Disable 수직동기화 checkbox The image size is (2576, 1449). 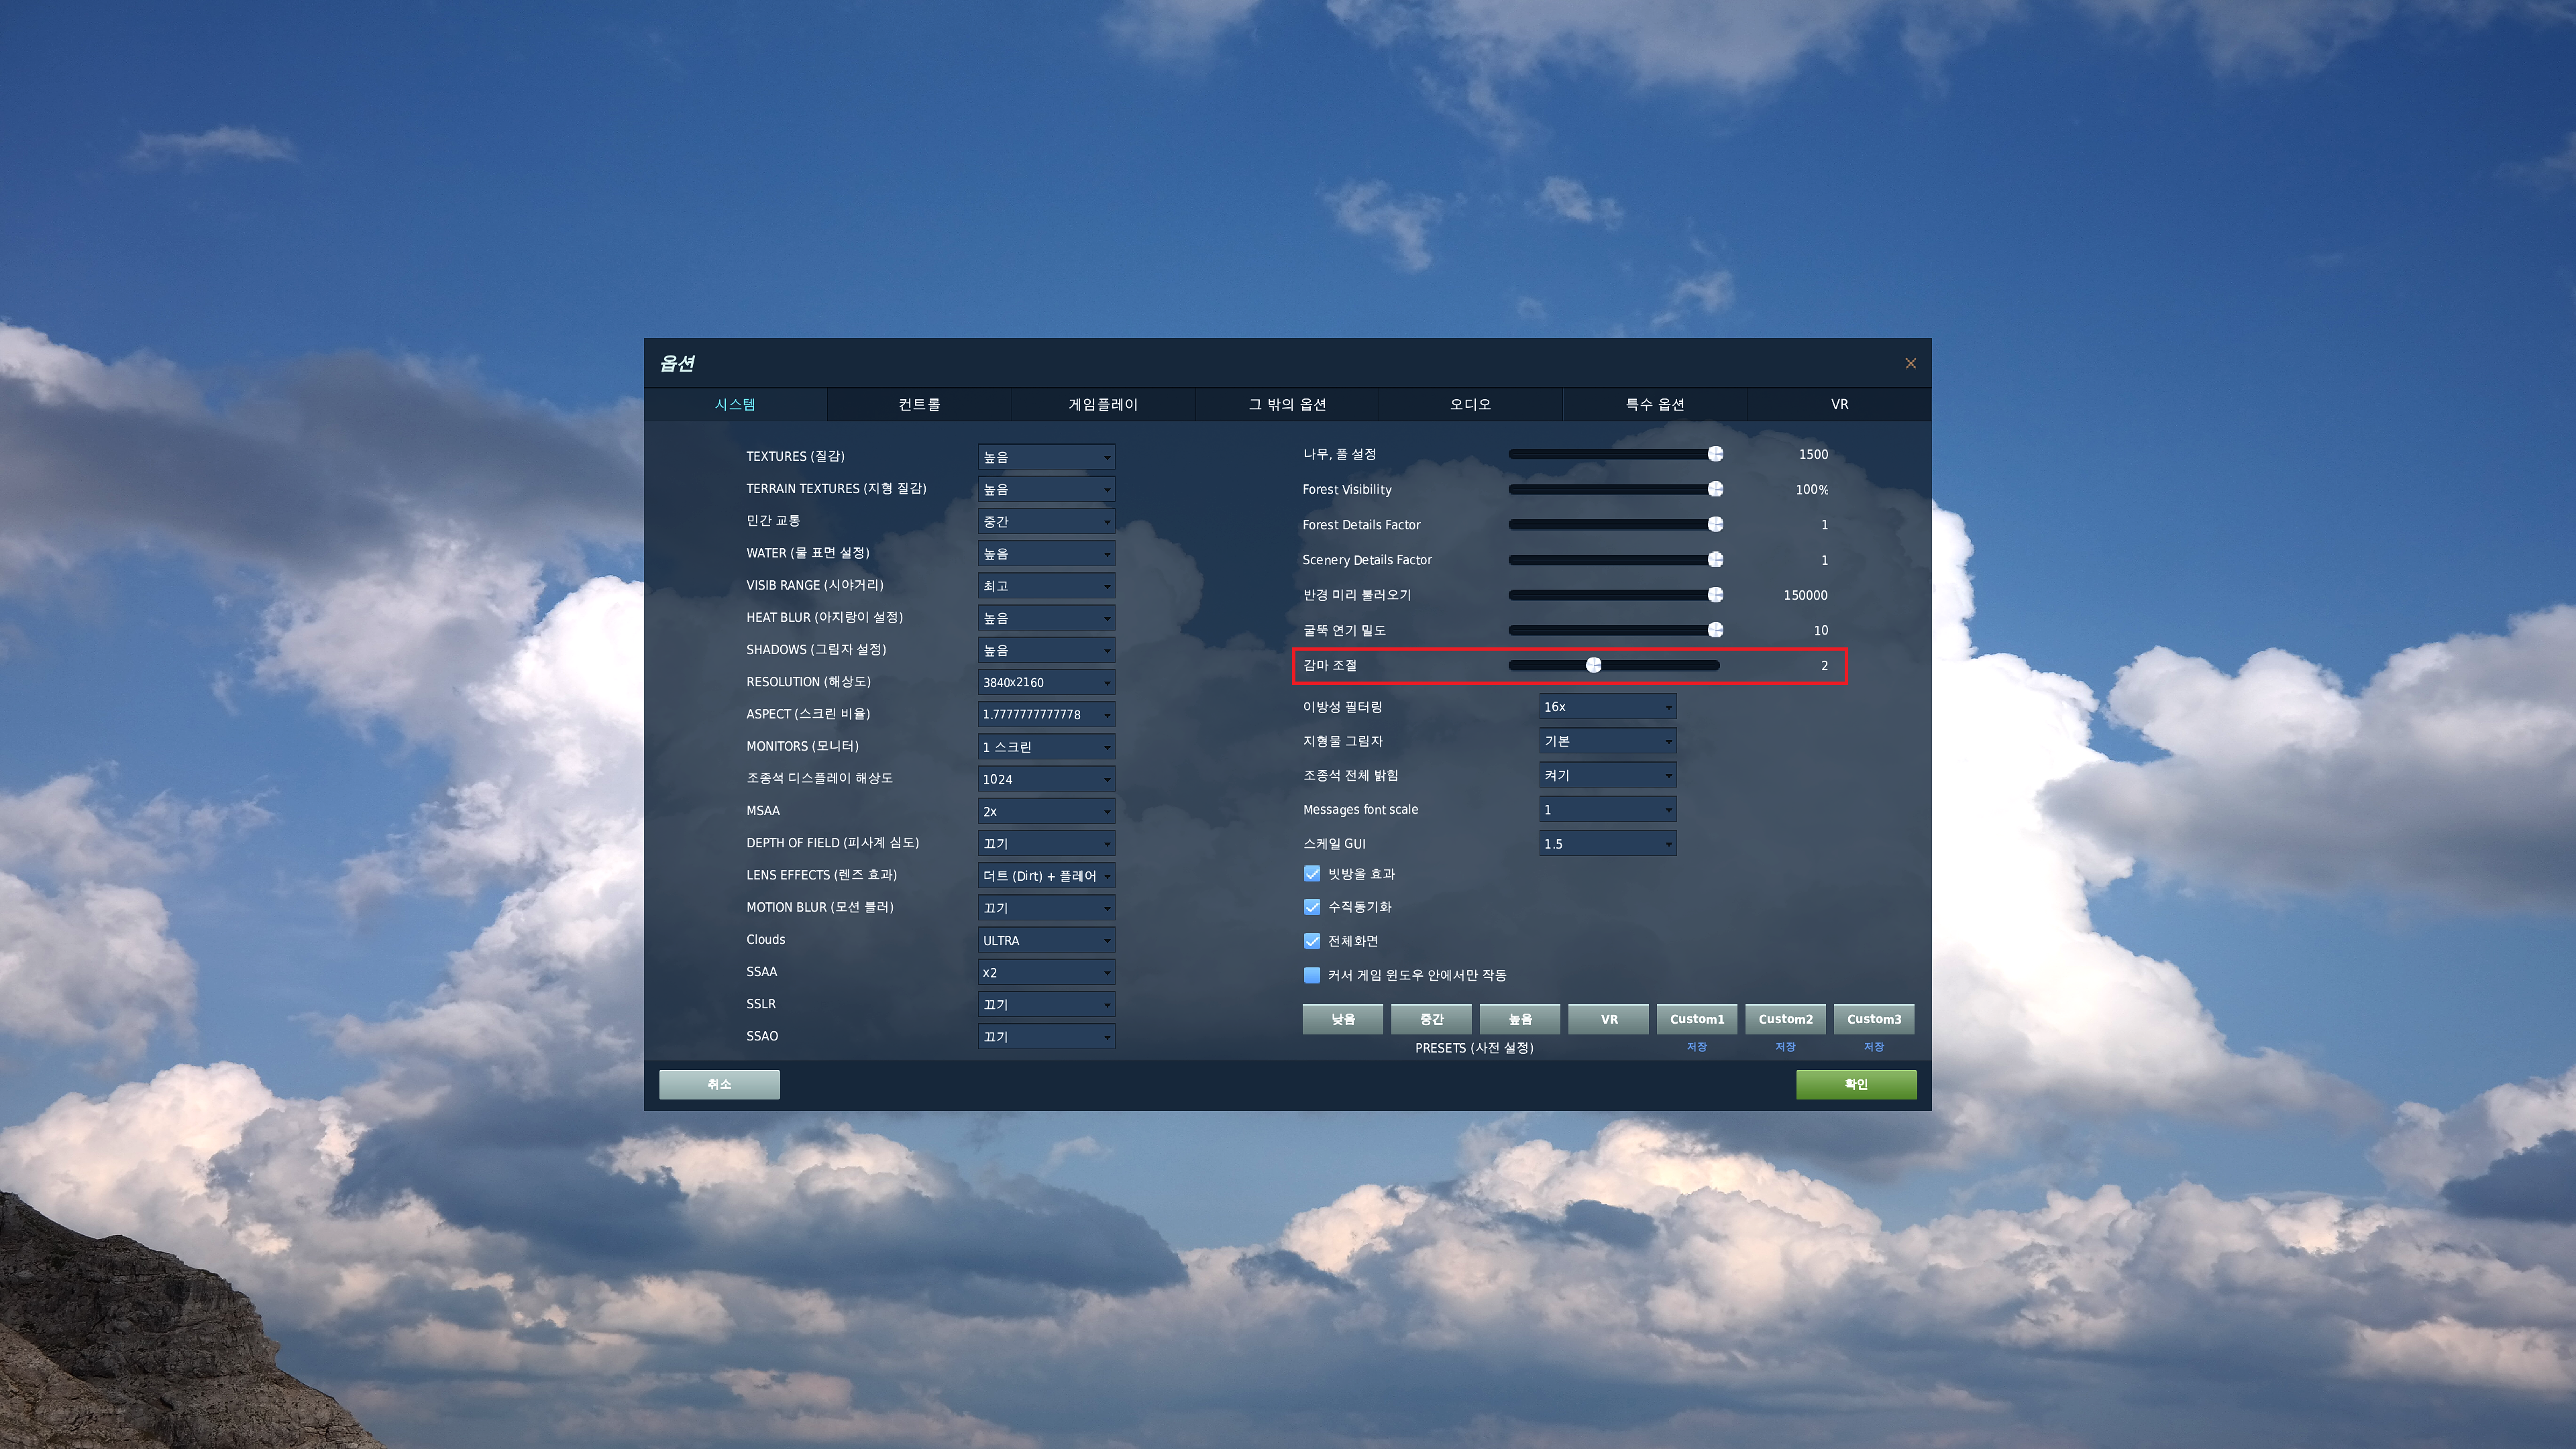click(1312, 907)
